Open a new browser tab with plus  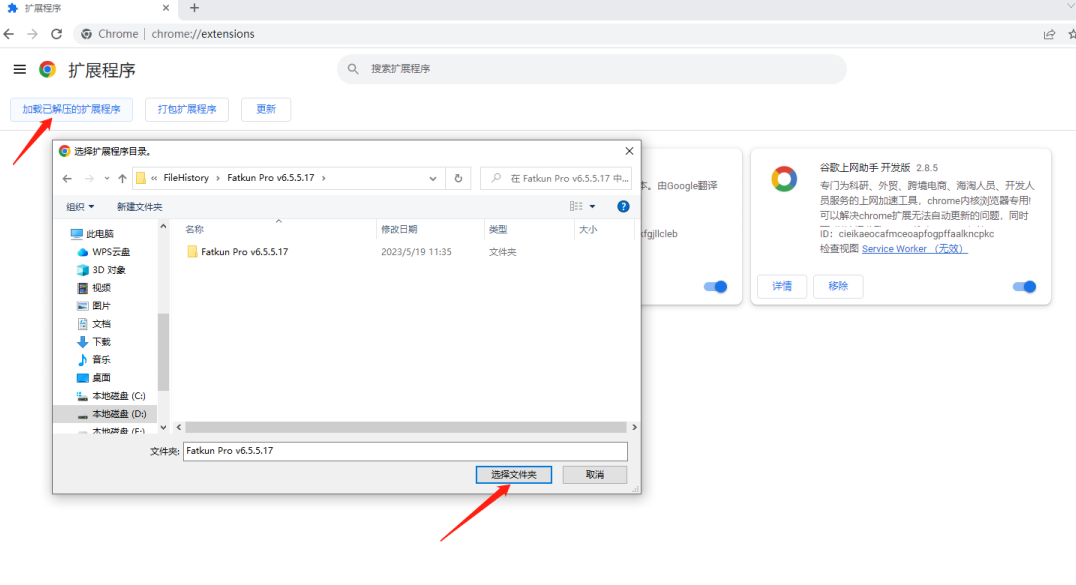coord(194,8)
